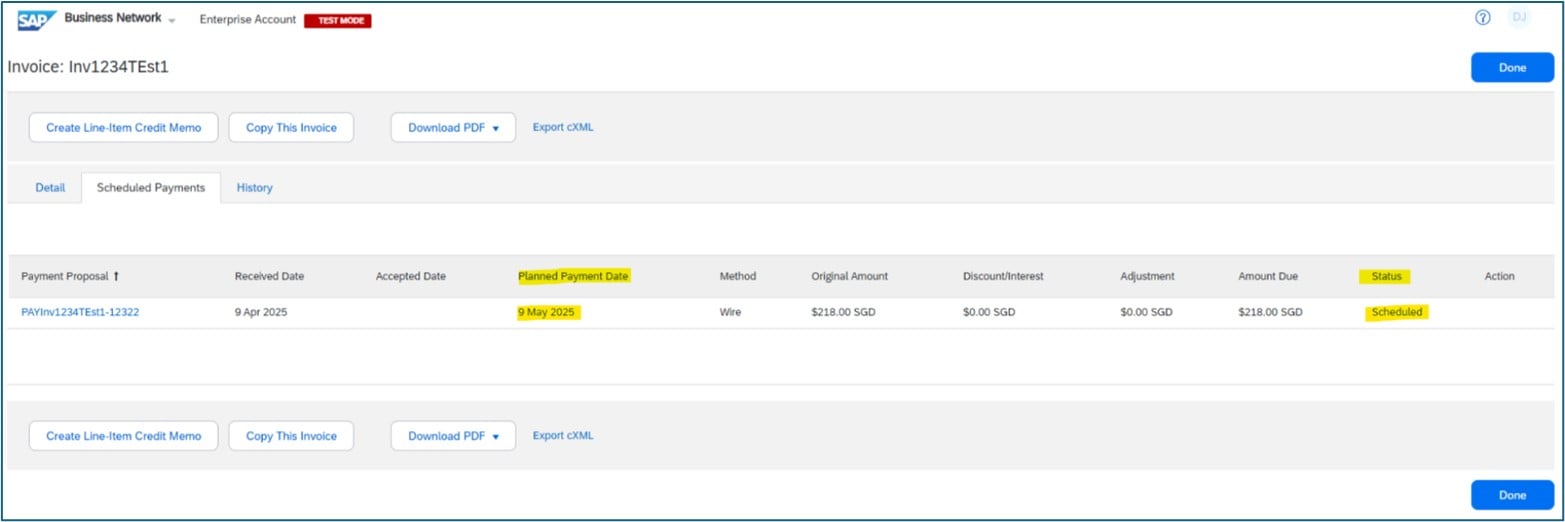This screenshot has height=522, width=1565.
Task: Click the SAP logo
Action: pyautogui.click(x=37, y=20)
